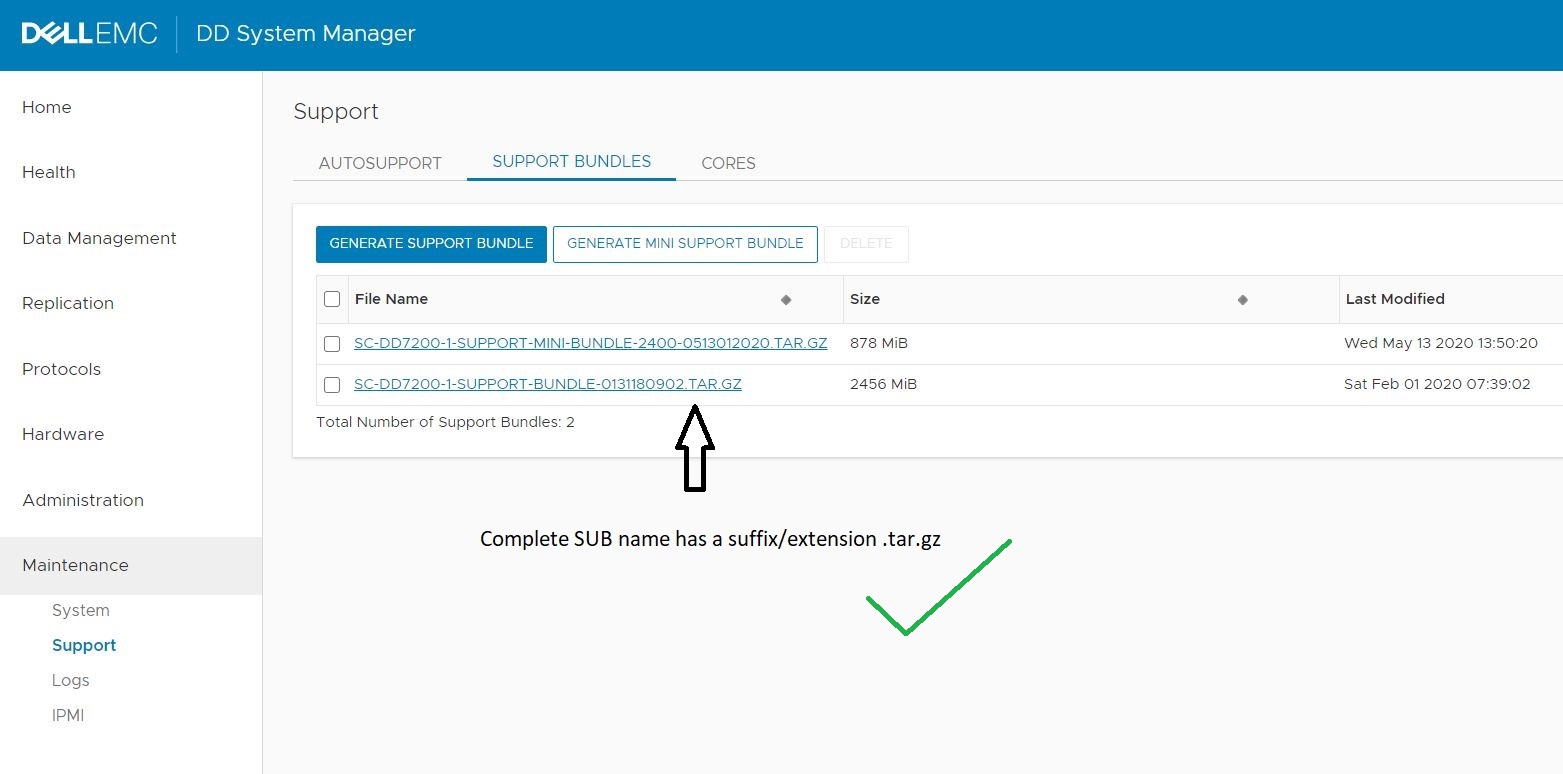Open the IPMI page under Maintenance
The width and height of the screenshot is (1563, 774).
point(67,715)
